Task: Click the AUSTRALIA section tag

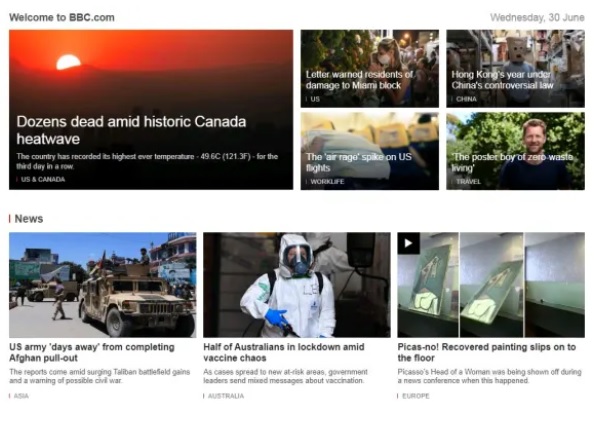Action: (x=226, y=396)
